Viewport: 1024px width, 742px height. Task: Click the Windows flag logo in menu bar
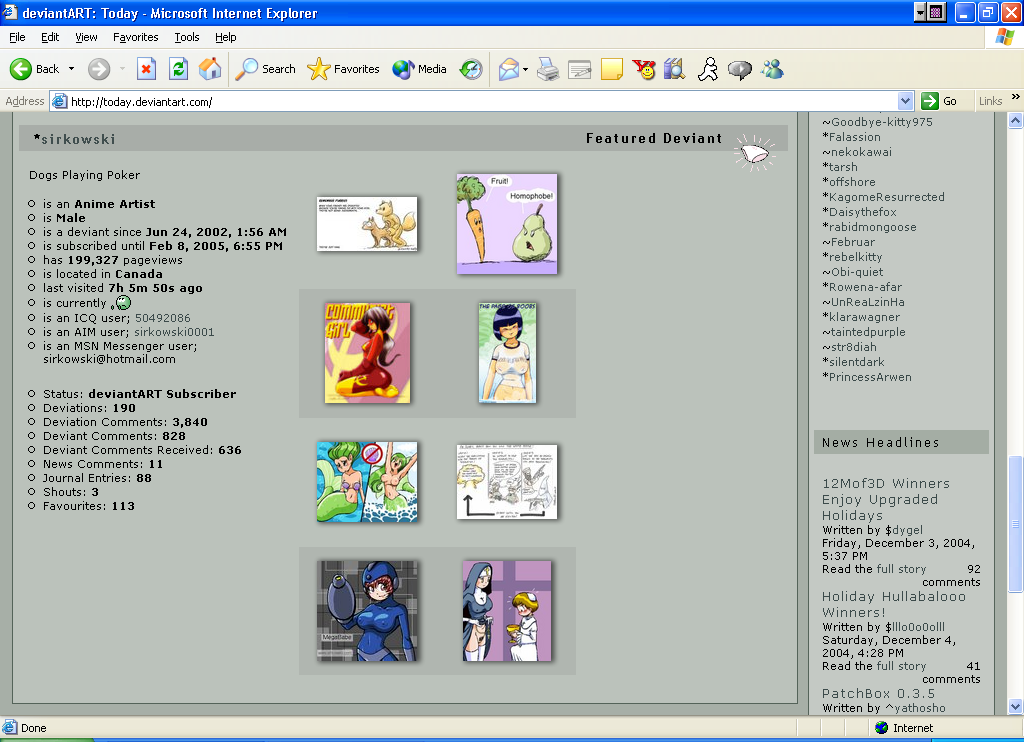pos(1005,37)
